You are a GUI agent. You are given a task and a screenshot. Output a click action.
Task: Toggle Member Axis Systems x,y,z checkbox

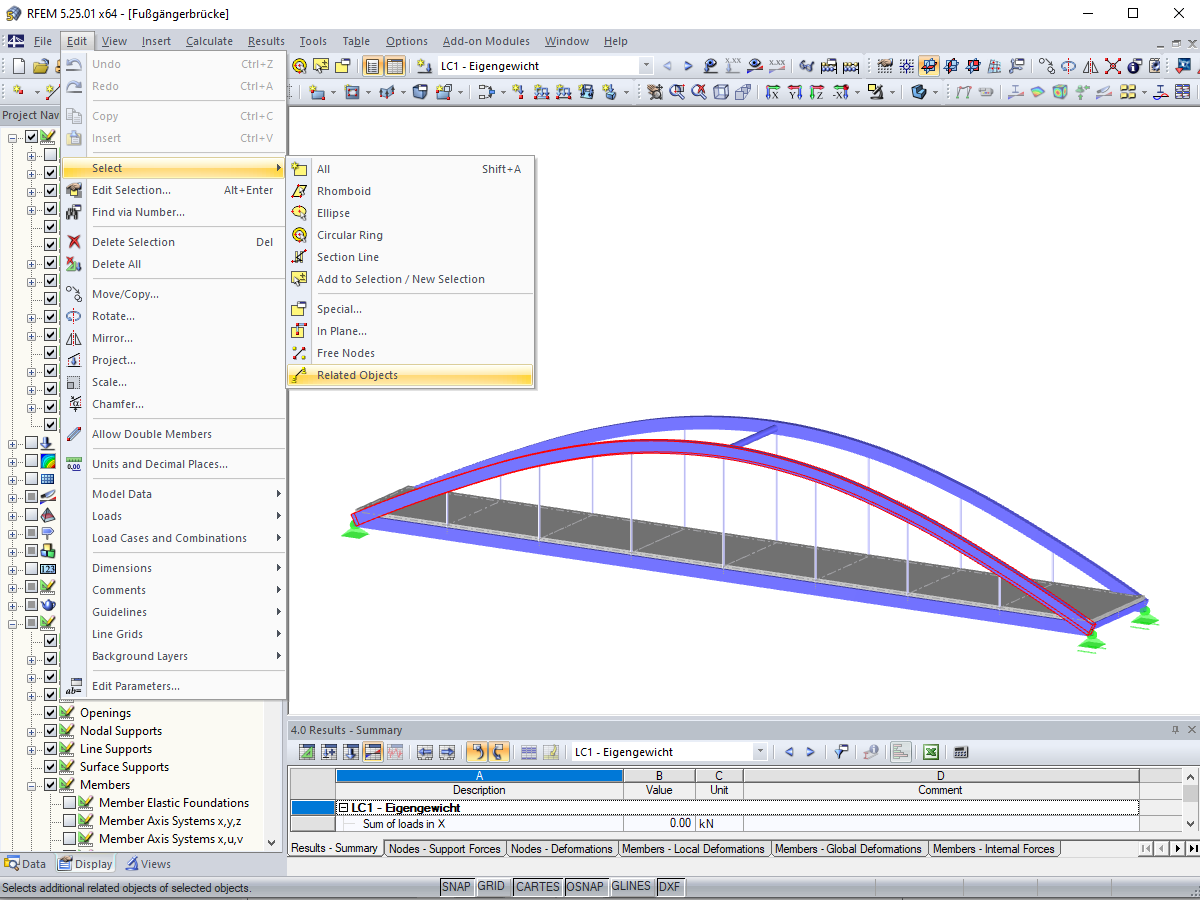point(69,821)
